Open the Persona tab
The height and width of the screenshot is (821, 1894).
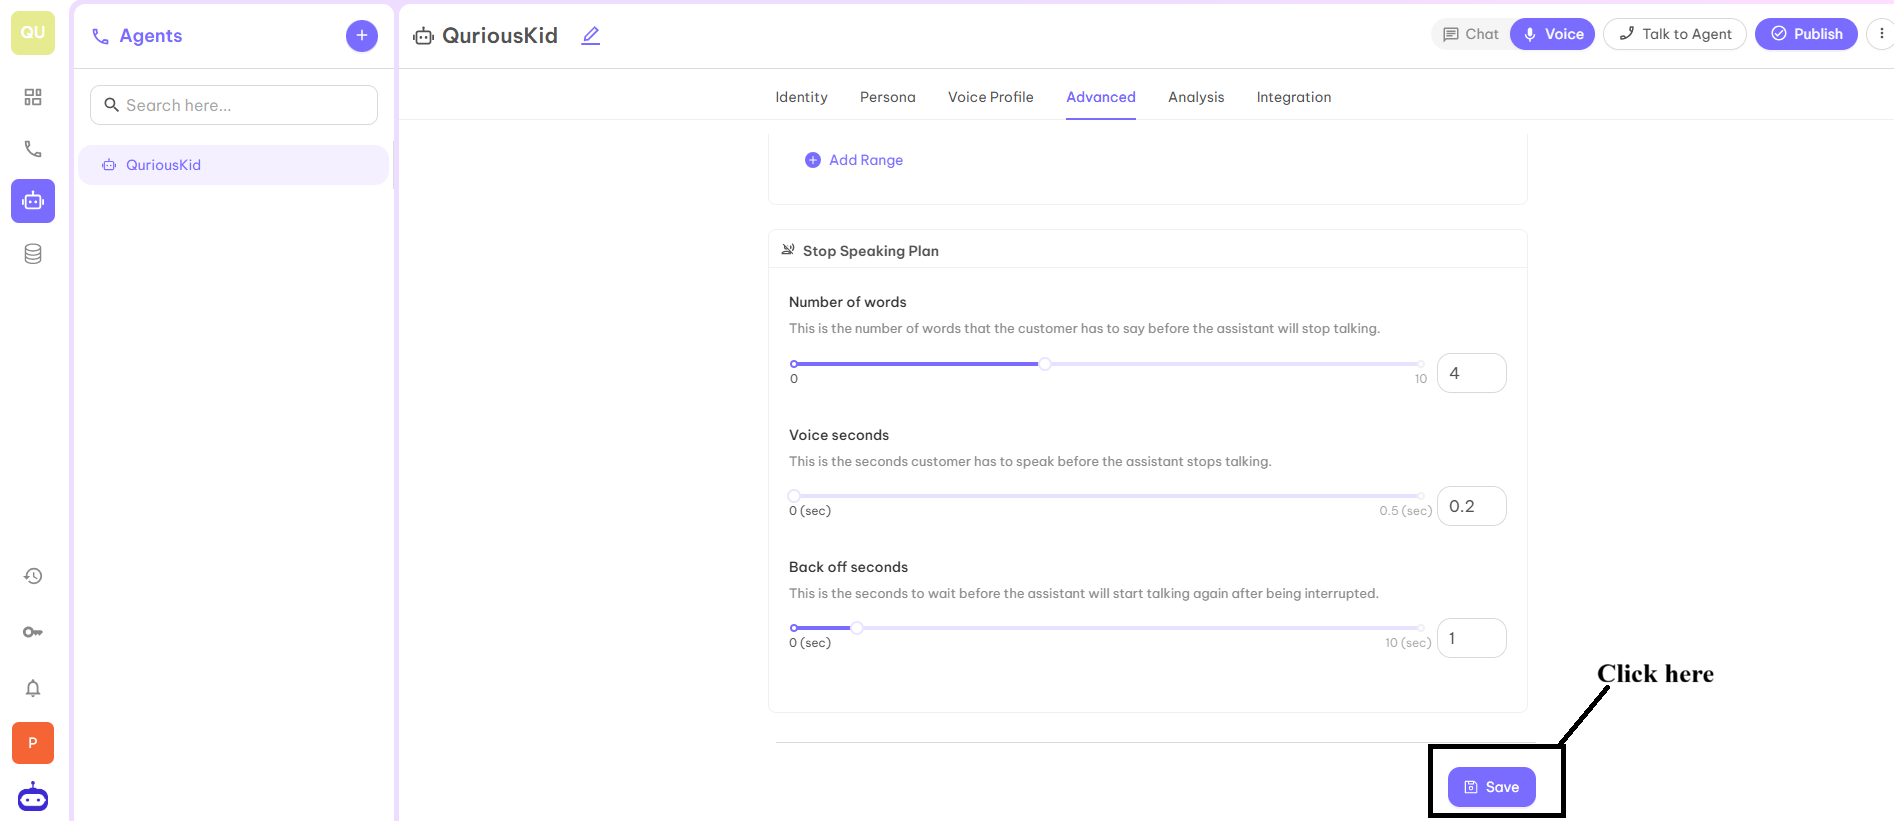[x=888, y=97]
